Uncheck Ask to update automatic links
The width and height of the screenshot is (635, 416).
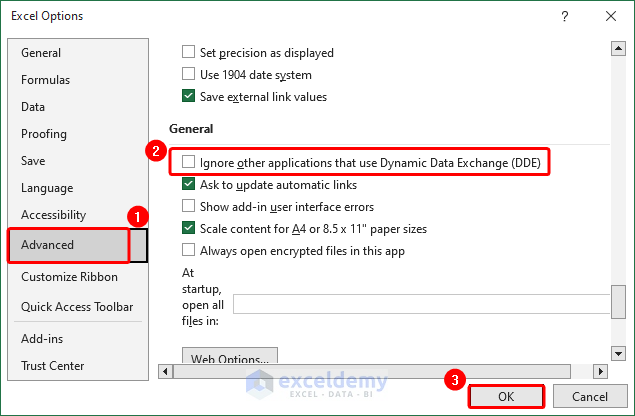pyautogui.click(x=188, y=184)
